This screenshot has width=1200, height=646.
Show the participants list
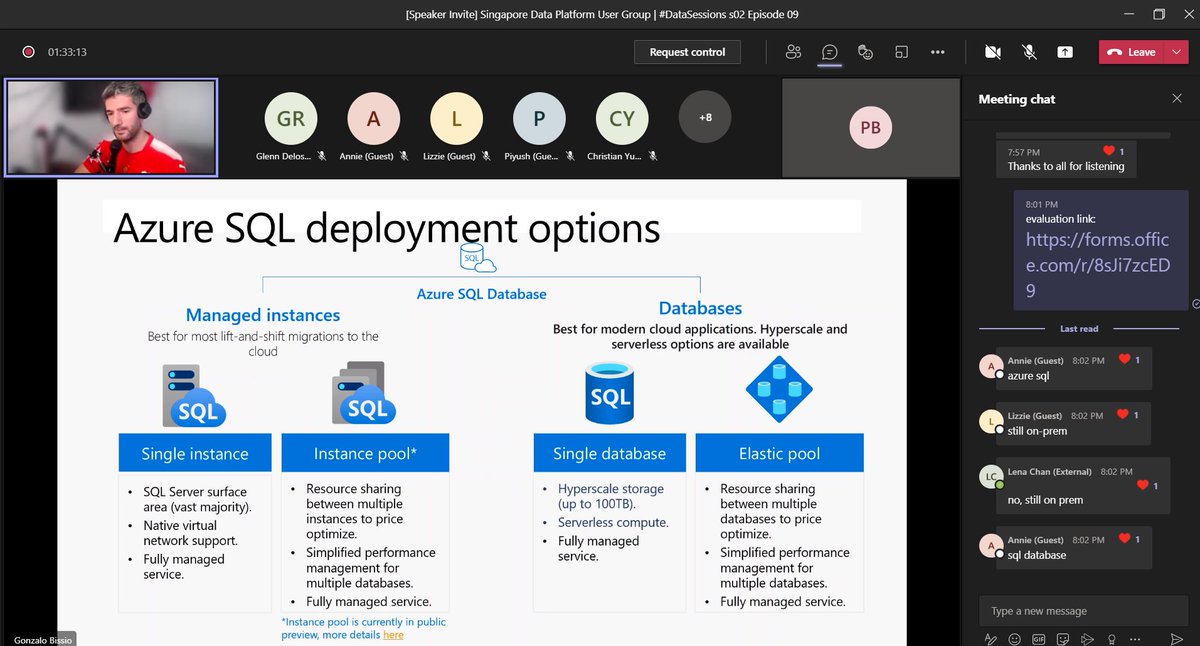pos(794,52)
